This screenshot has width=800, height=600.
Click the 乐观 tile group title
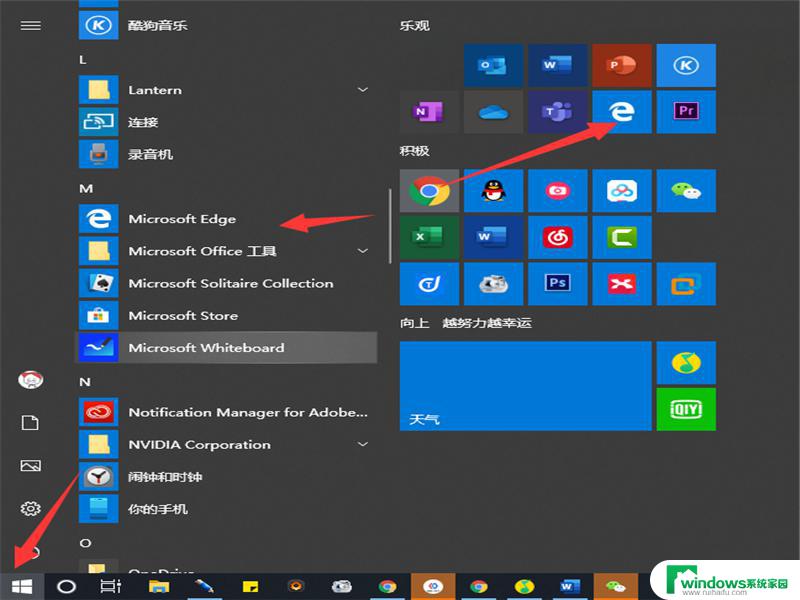click(414, 26)
